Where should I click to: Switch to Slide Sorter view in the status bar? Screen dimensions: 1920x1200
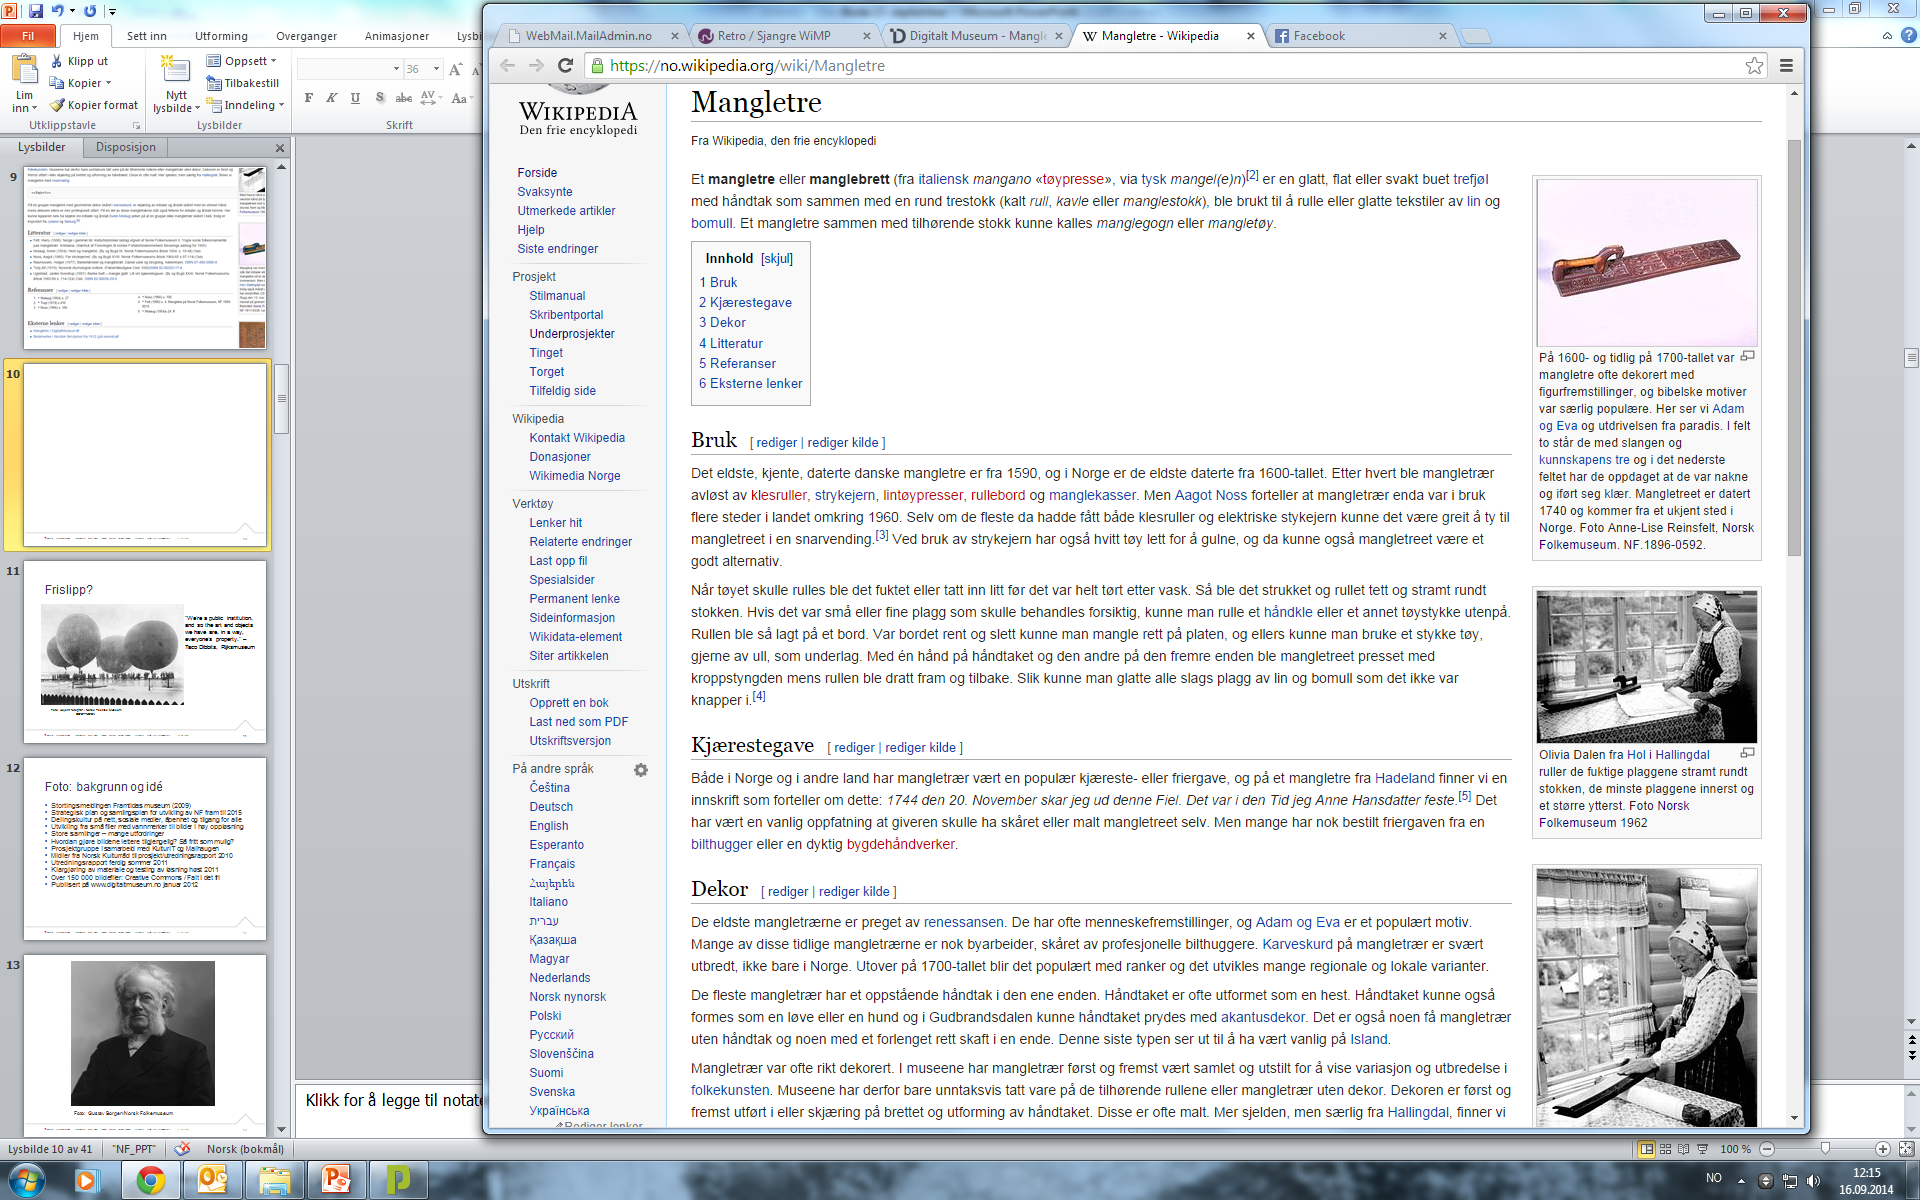click(1666, 1149)
